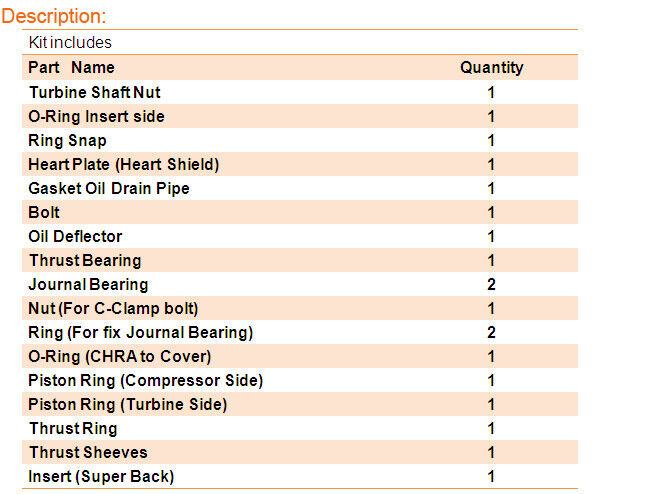
Task: Click Heart Plate (Heart Shield) entry
Action: coord(123,164)
